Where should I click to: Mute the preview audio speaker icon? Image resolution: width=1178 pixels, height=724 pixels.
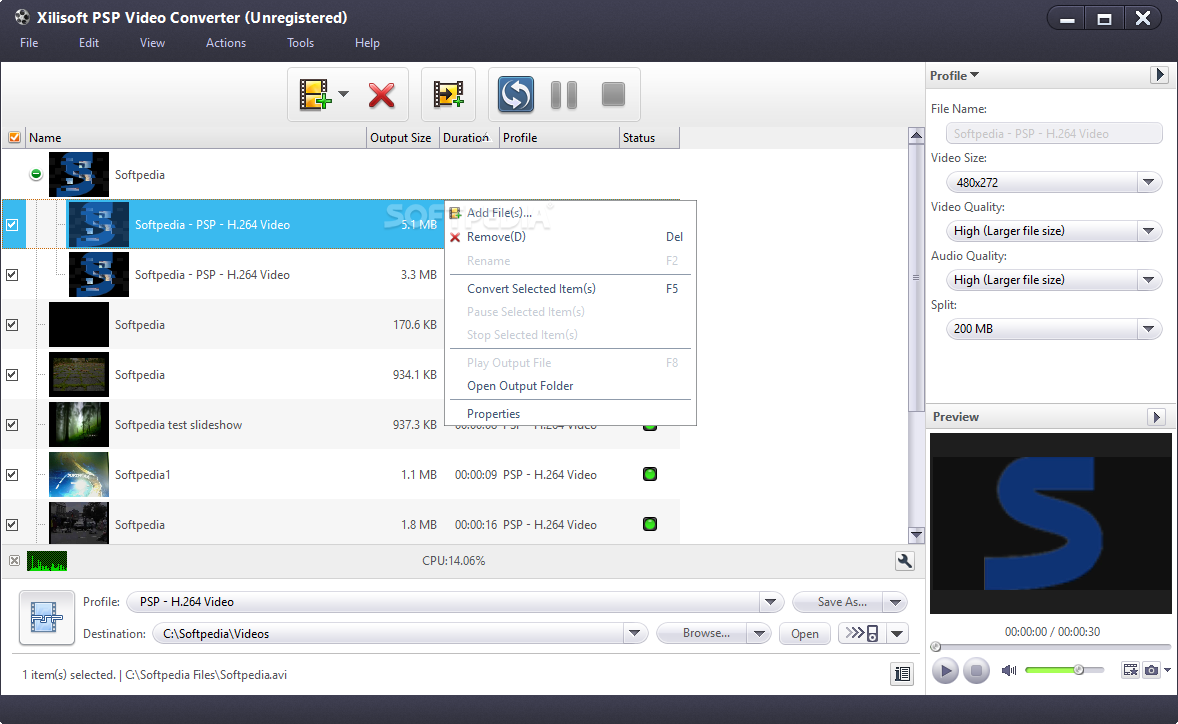[1009, 670]
